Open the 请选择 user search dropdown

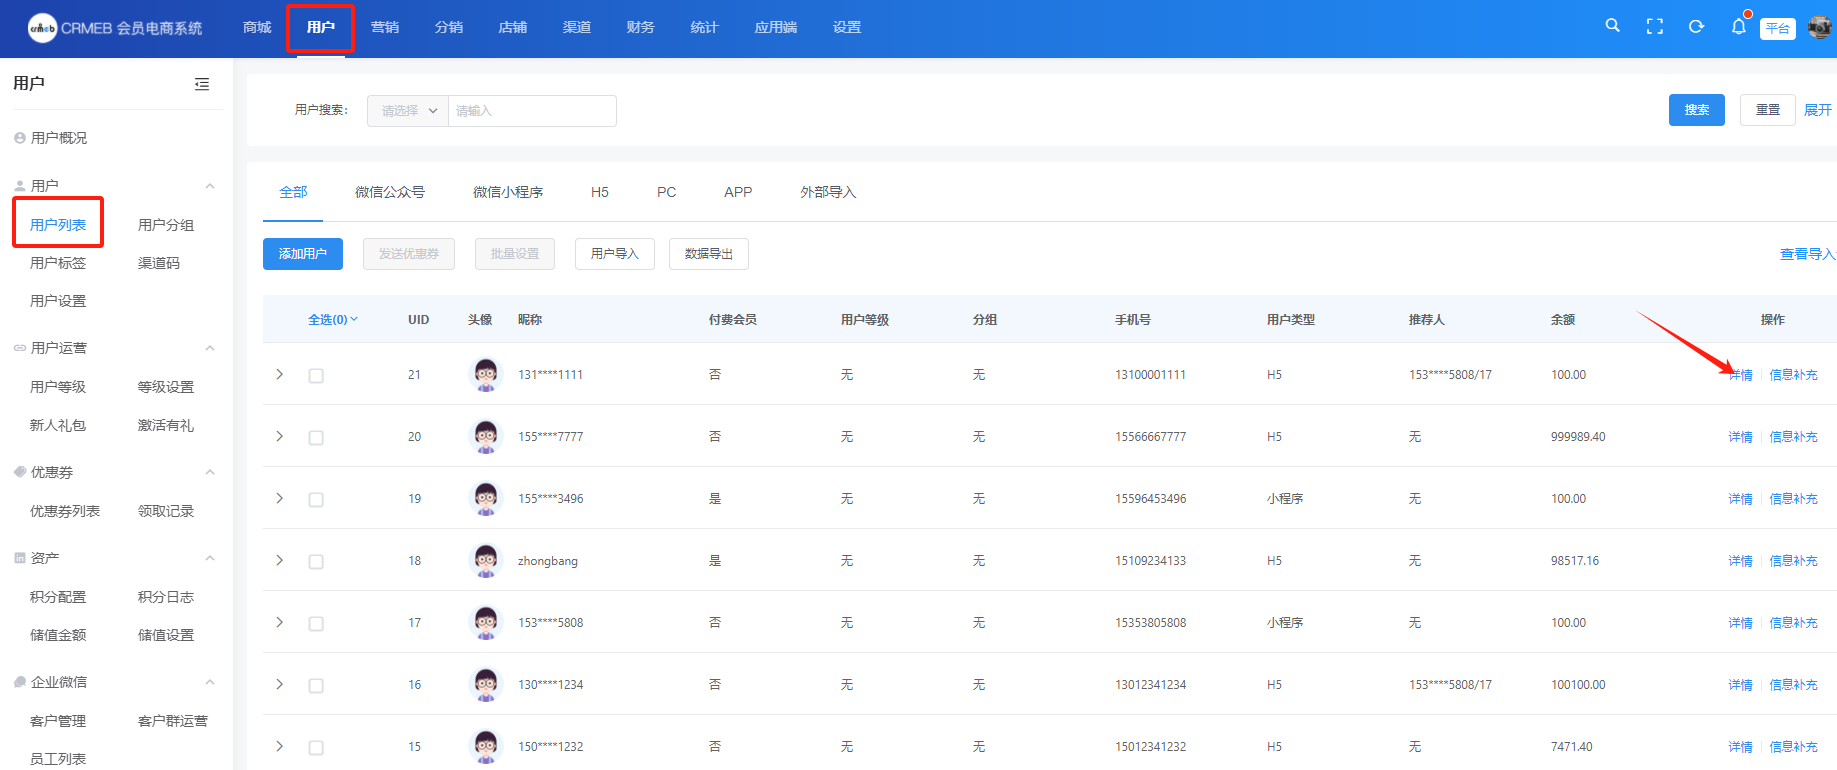tap(408, 111)
